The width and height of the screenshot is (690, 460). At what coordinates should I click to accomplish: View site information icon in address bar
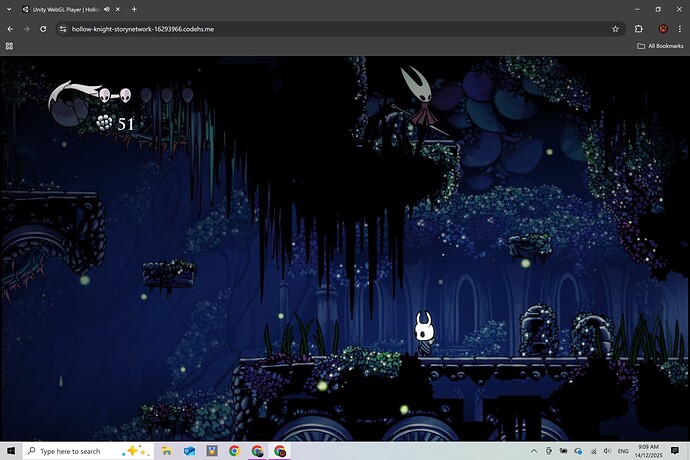[63, 29]
